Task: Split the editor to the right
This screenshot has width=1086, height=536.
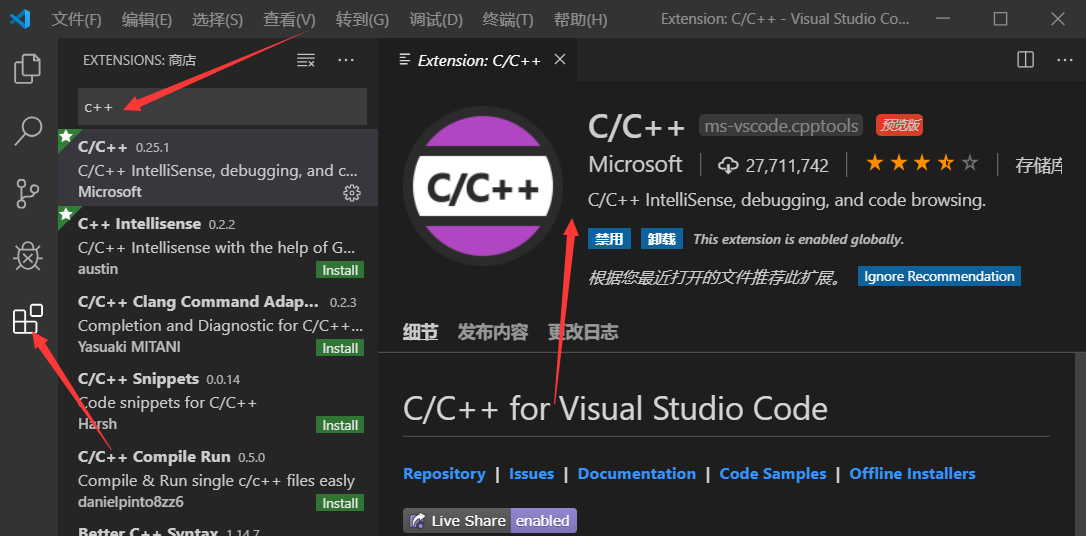Action: pyautogui.click(x=1025, y=60)
